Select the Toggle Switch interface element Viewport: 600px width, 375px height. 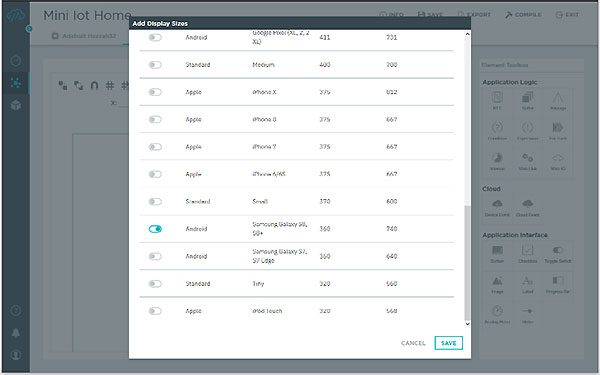[558, 254]
